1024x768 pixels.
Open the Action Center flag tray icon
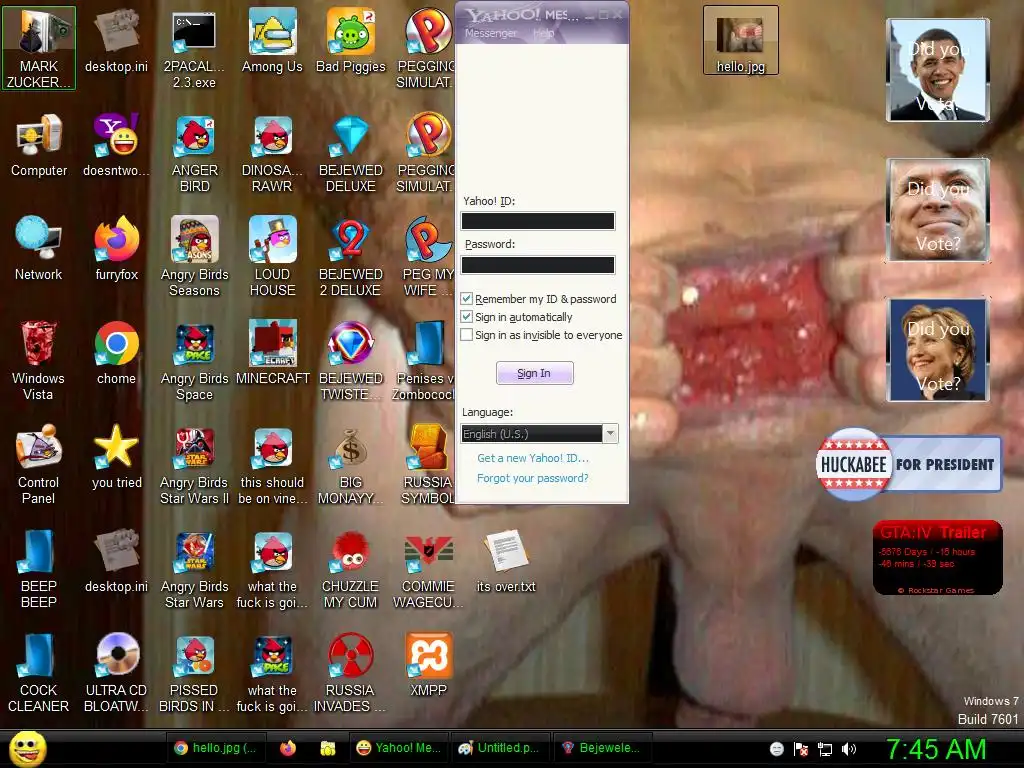801,749
